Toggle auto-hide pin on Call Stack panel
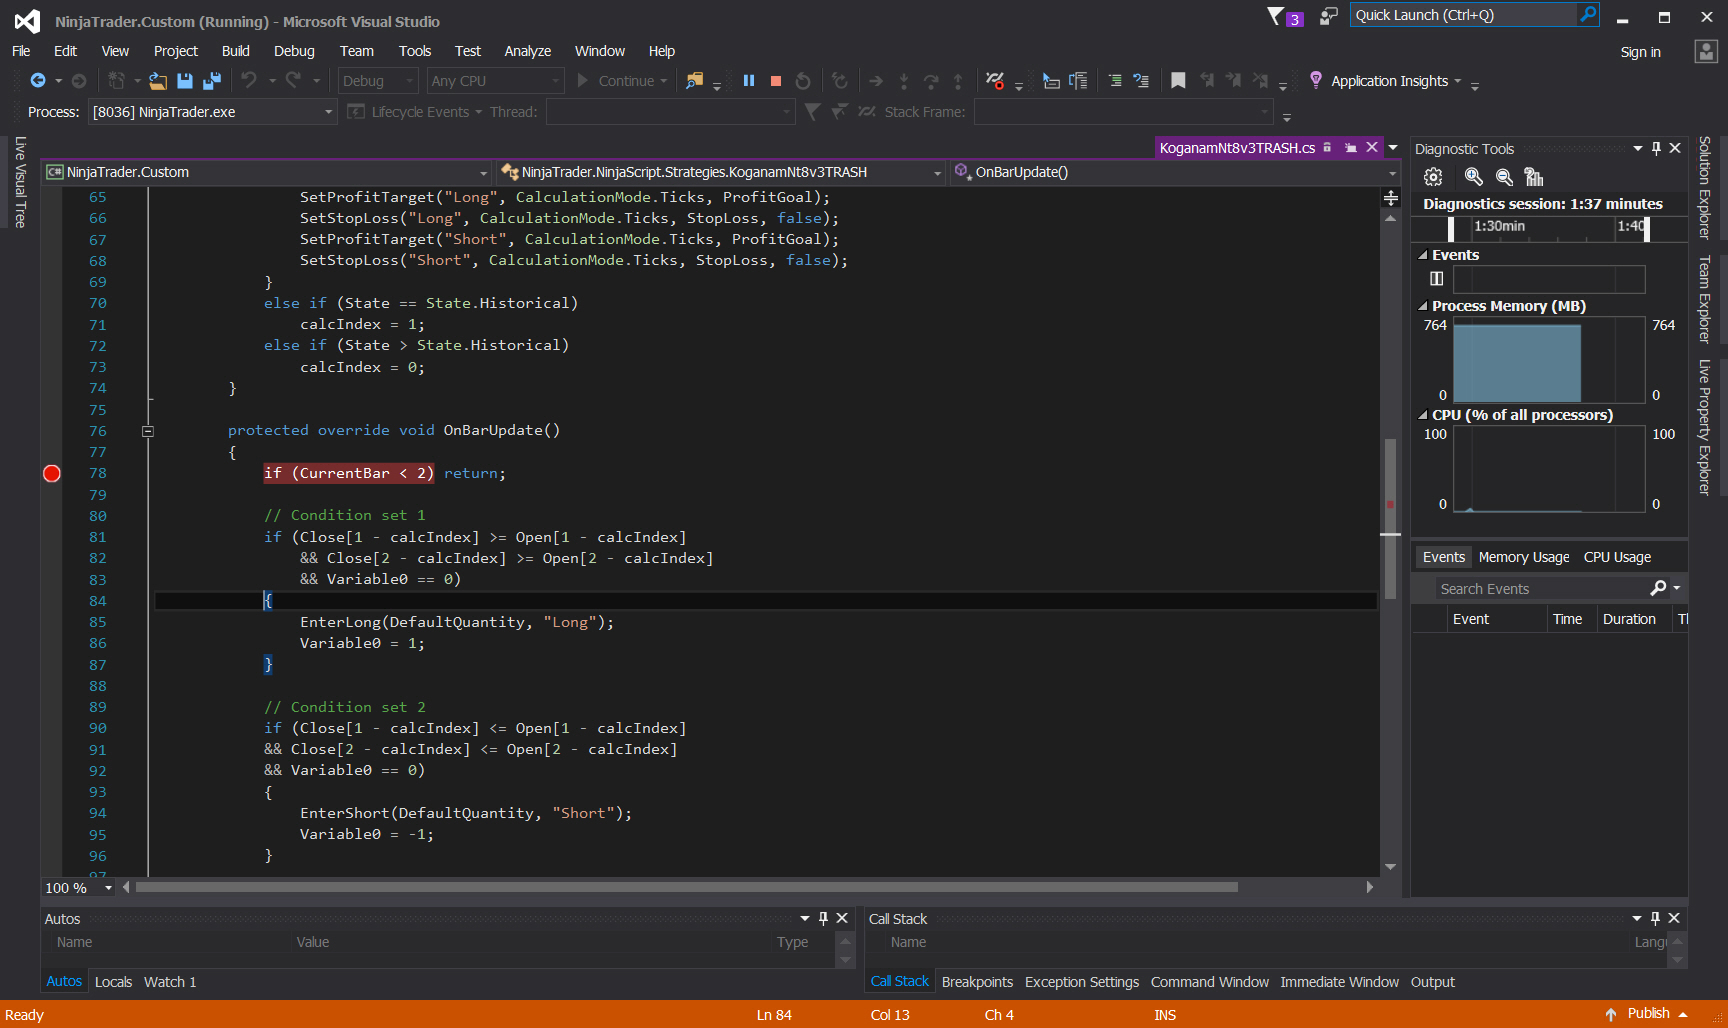 click(x=1655, y=918)
